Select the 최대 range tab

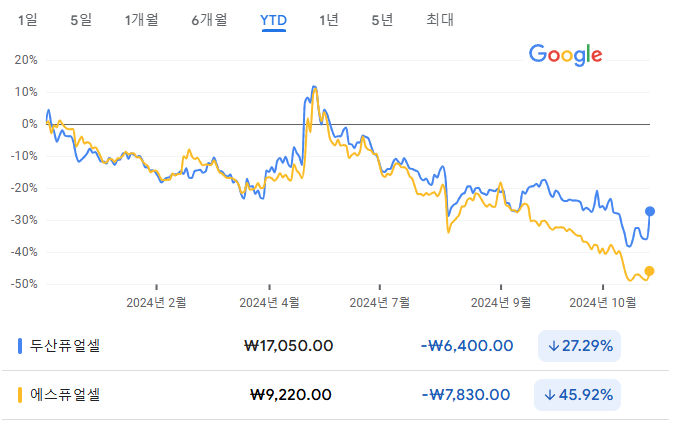coord(440,20)
